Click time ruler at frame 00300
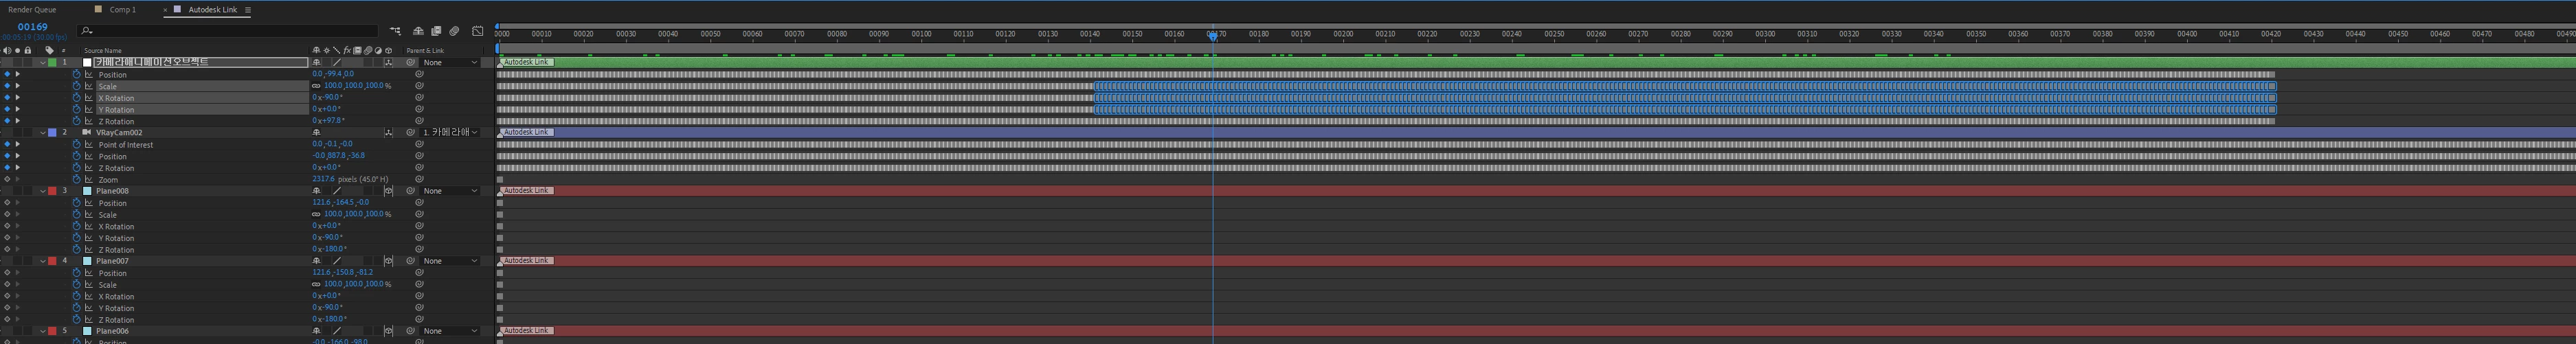 pyautogui.click(x=1765, y=34)
